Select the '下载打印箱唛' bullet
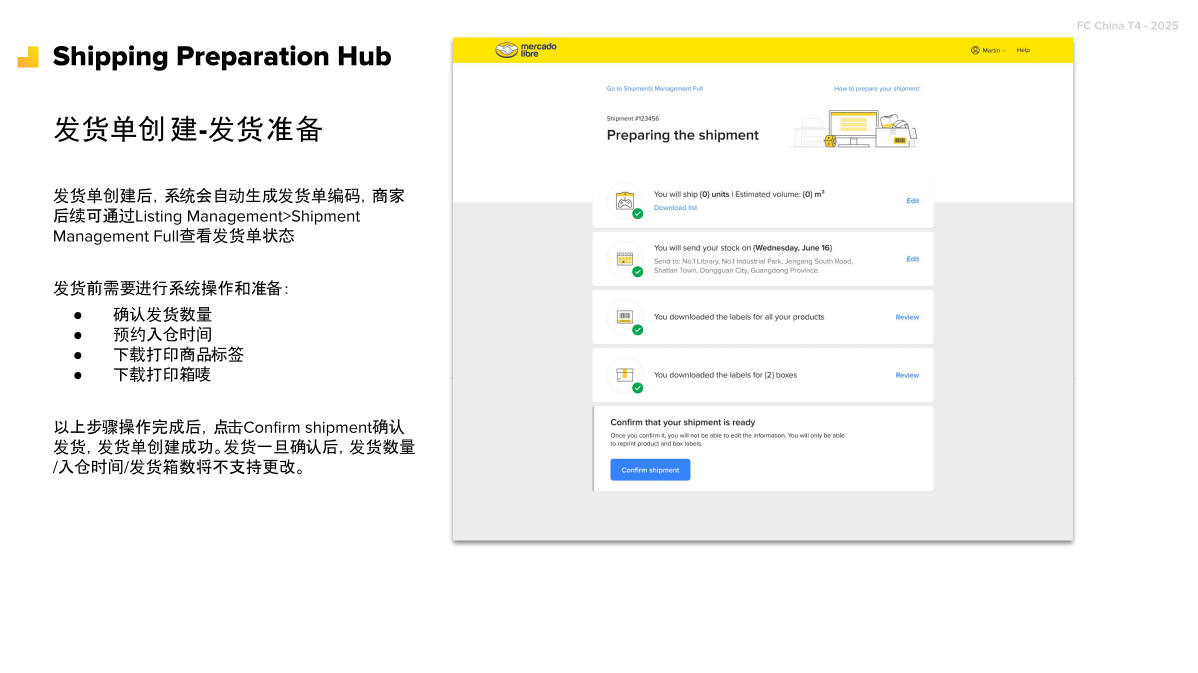The image size is (1198, 673). click(x=161, y=374)
